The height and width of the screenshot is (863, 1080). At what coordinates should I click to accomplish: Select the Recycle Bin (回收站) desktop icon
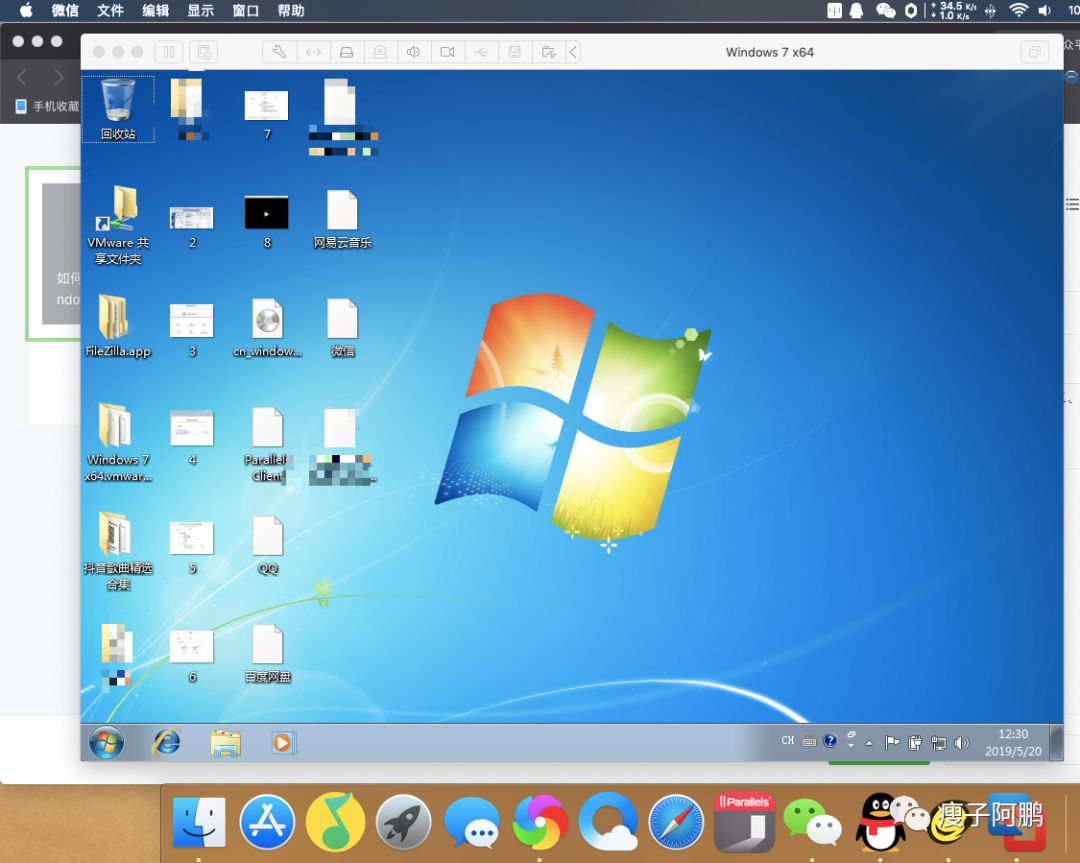pos(118,109)
